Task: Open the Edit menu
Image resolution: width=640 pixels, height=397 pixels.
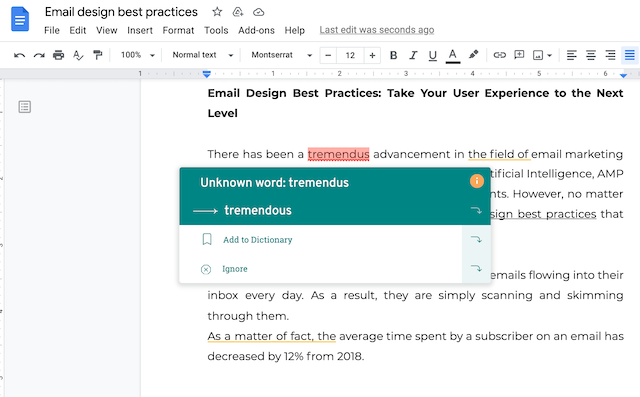Action: click(x=78, y=30)
